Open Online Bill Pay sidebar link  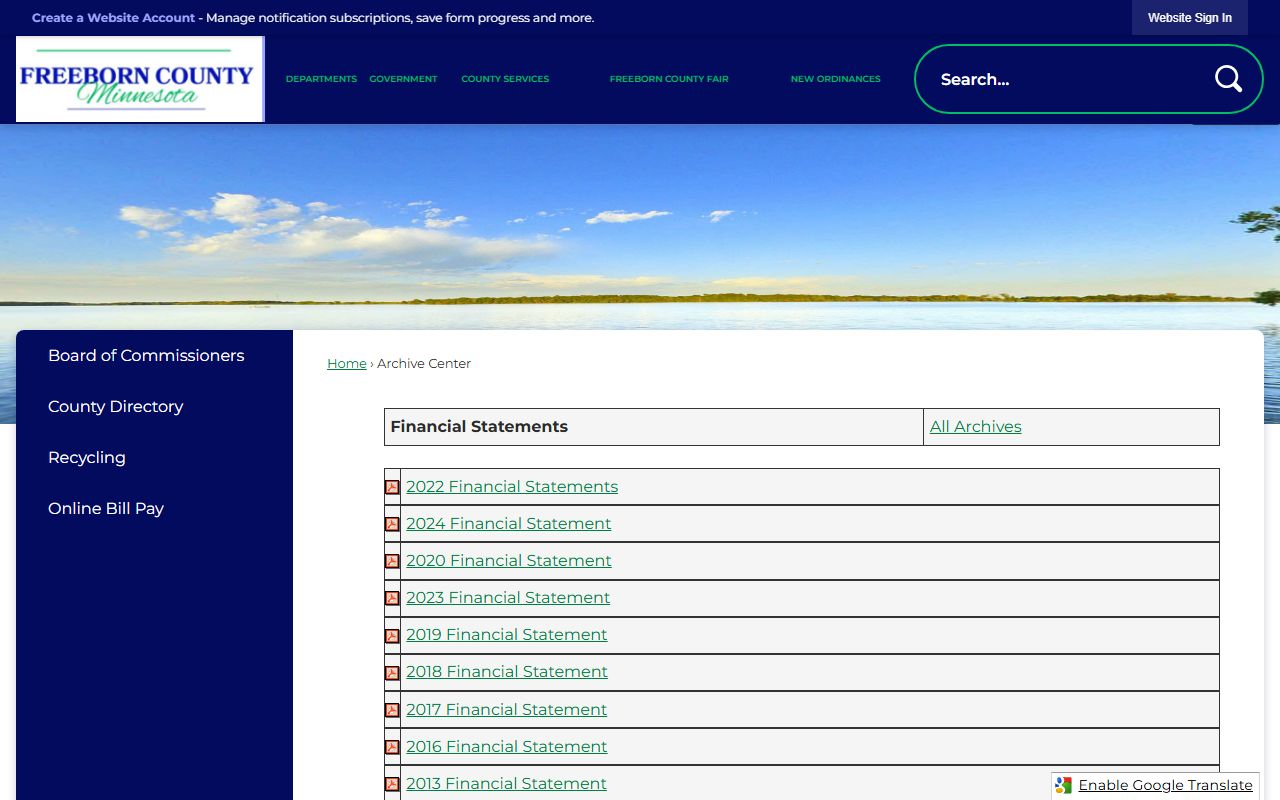(106, 508)
